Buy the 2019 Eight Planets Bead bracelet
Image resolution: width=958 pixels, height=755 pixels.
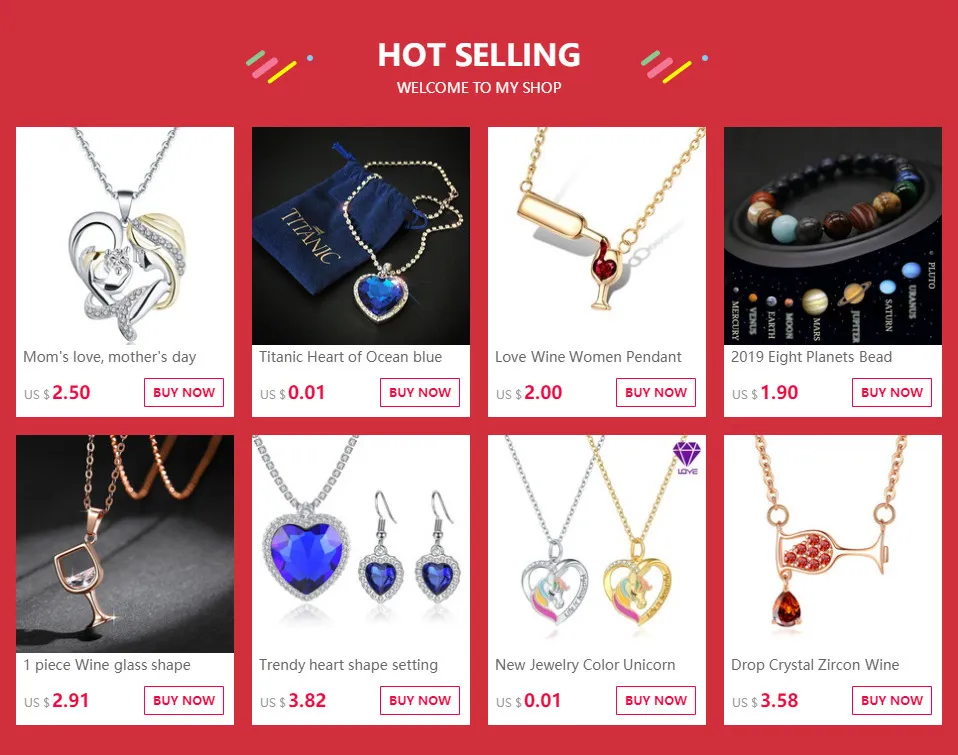pos(891,392)
